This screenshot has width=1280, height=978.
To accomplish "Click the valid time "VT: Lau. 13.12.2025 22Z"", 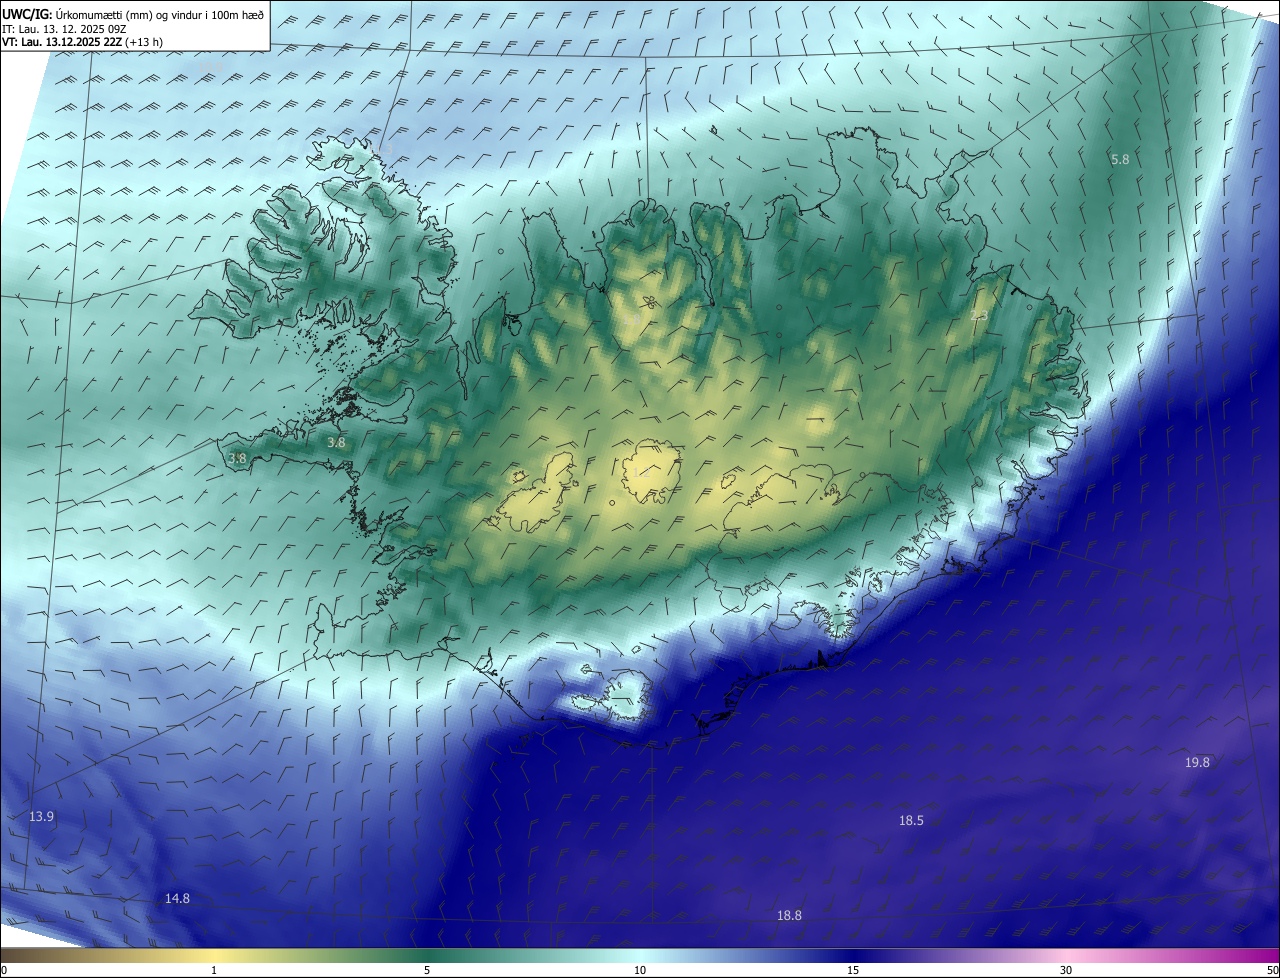I will tap(62, 42).
